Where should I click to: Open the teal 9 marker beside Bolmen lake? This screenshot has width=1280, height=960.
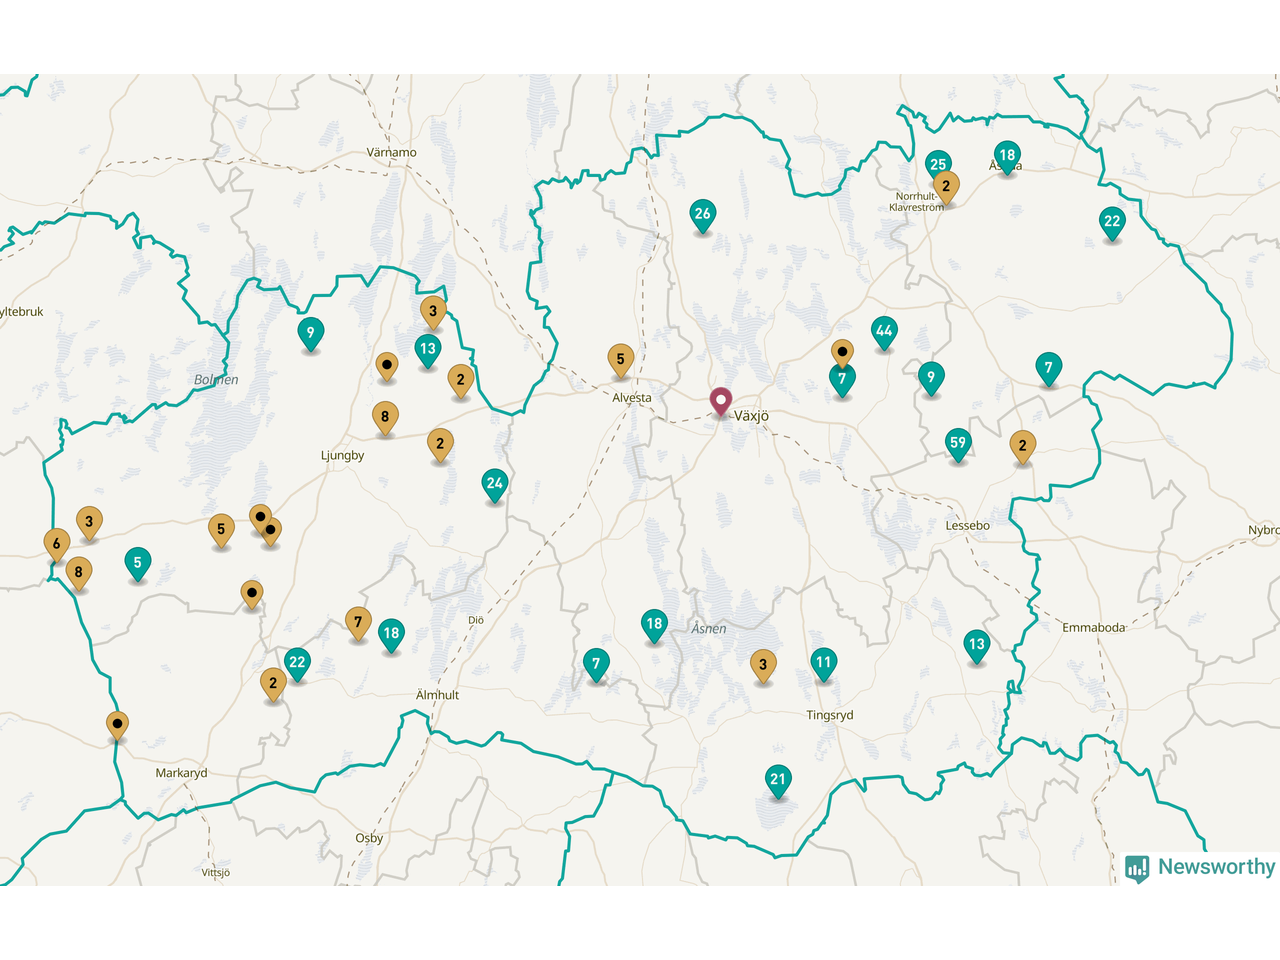coord(310,333)
